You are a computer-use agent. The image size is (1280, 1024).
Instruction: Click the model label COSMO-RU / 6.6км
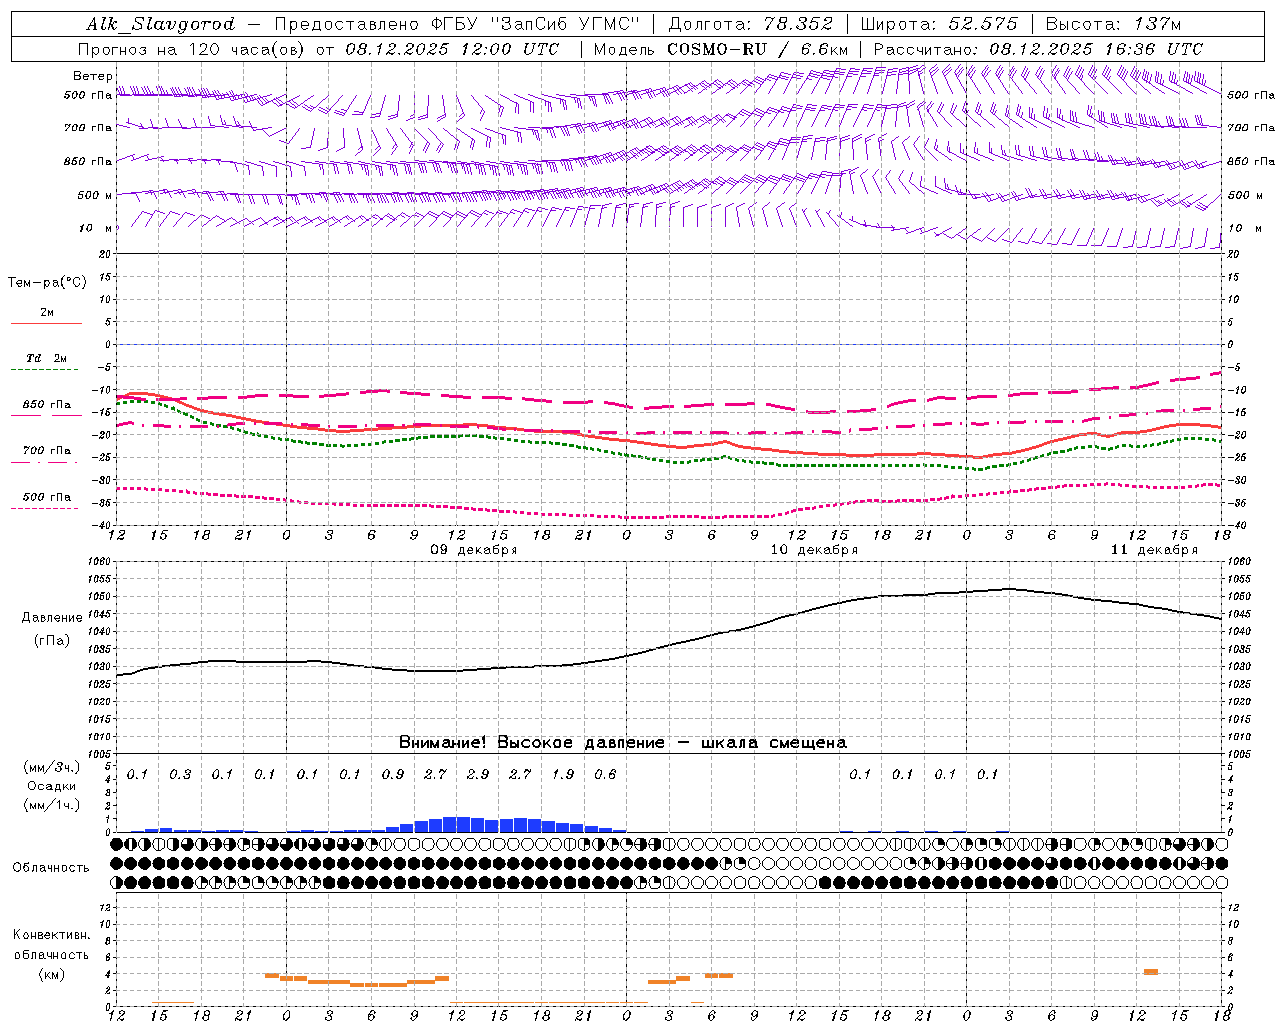coord(757,49)
